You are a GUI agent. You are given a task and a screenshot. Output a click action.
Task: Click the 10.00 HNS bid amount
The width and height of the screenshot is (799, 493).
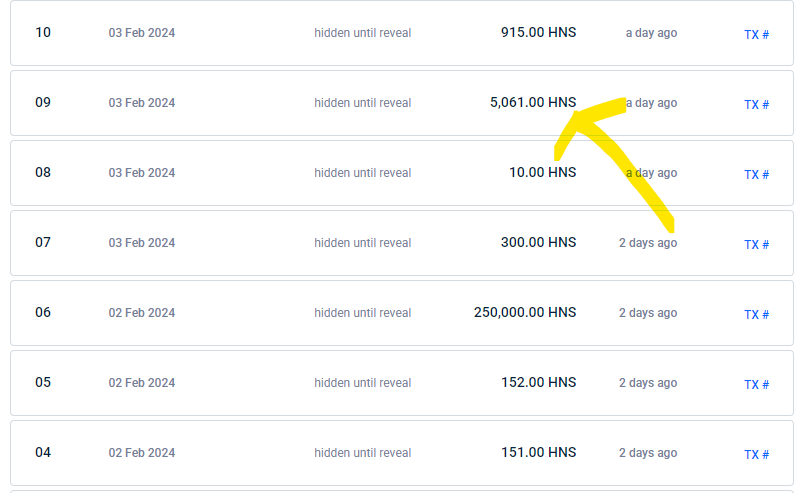coord(542,172)
